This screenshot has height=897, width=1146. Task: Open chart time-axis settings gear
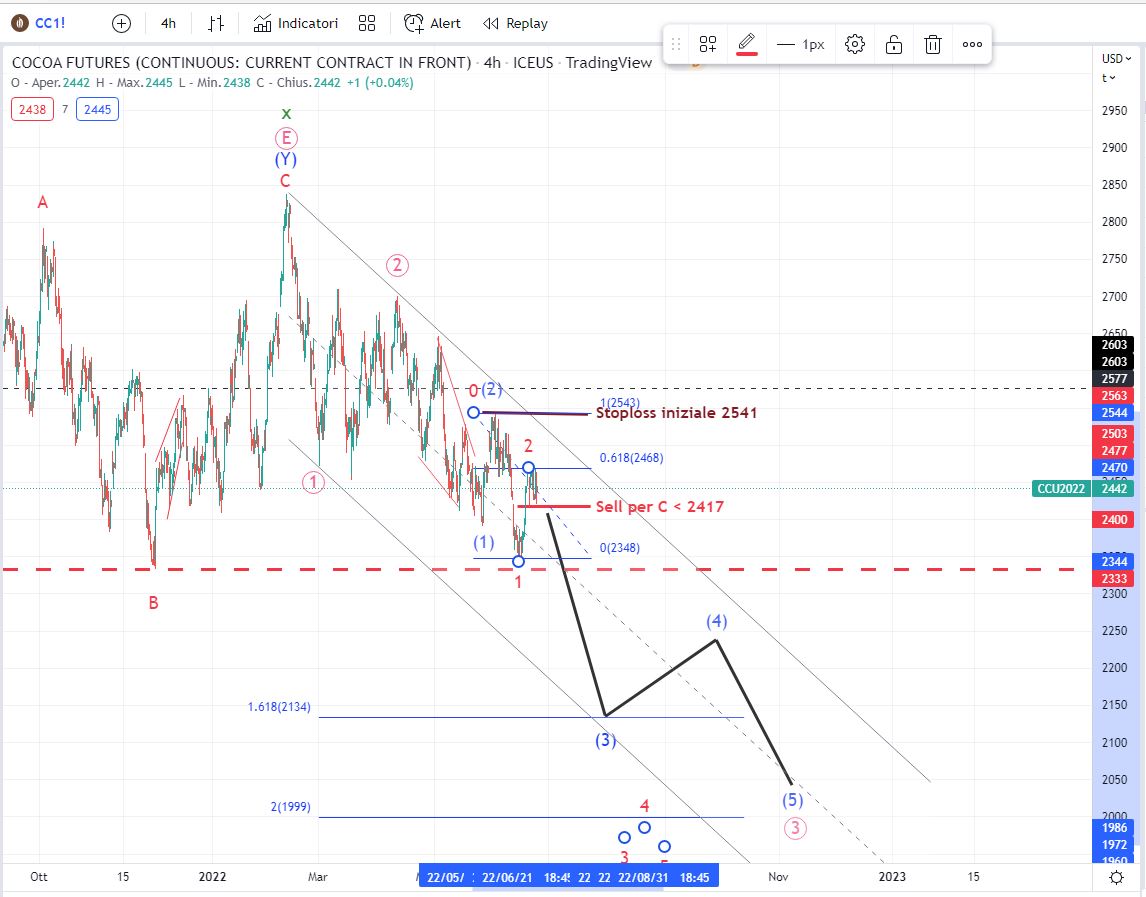[1116, 877]
